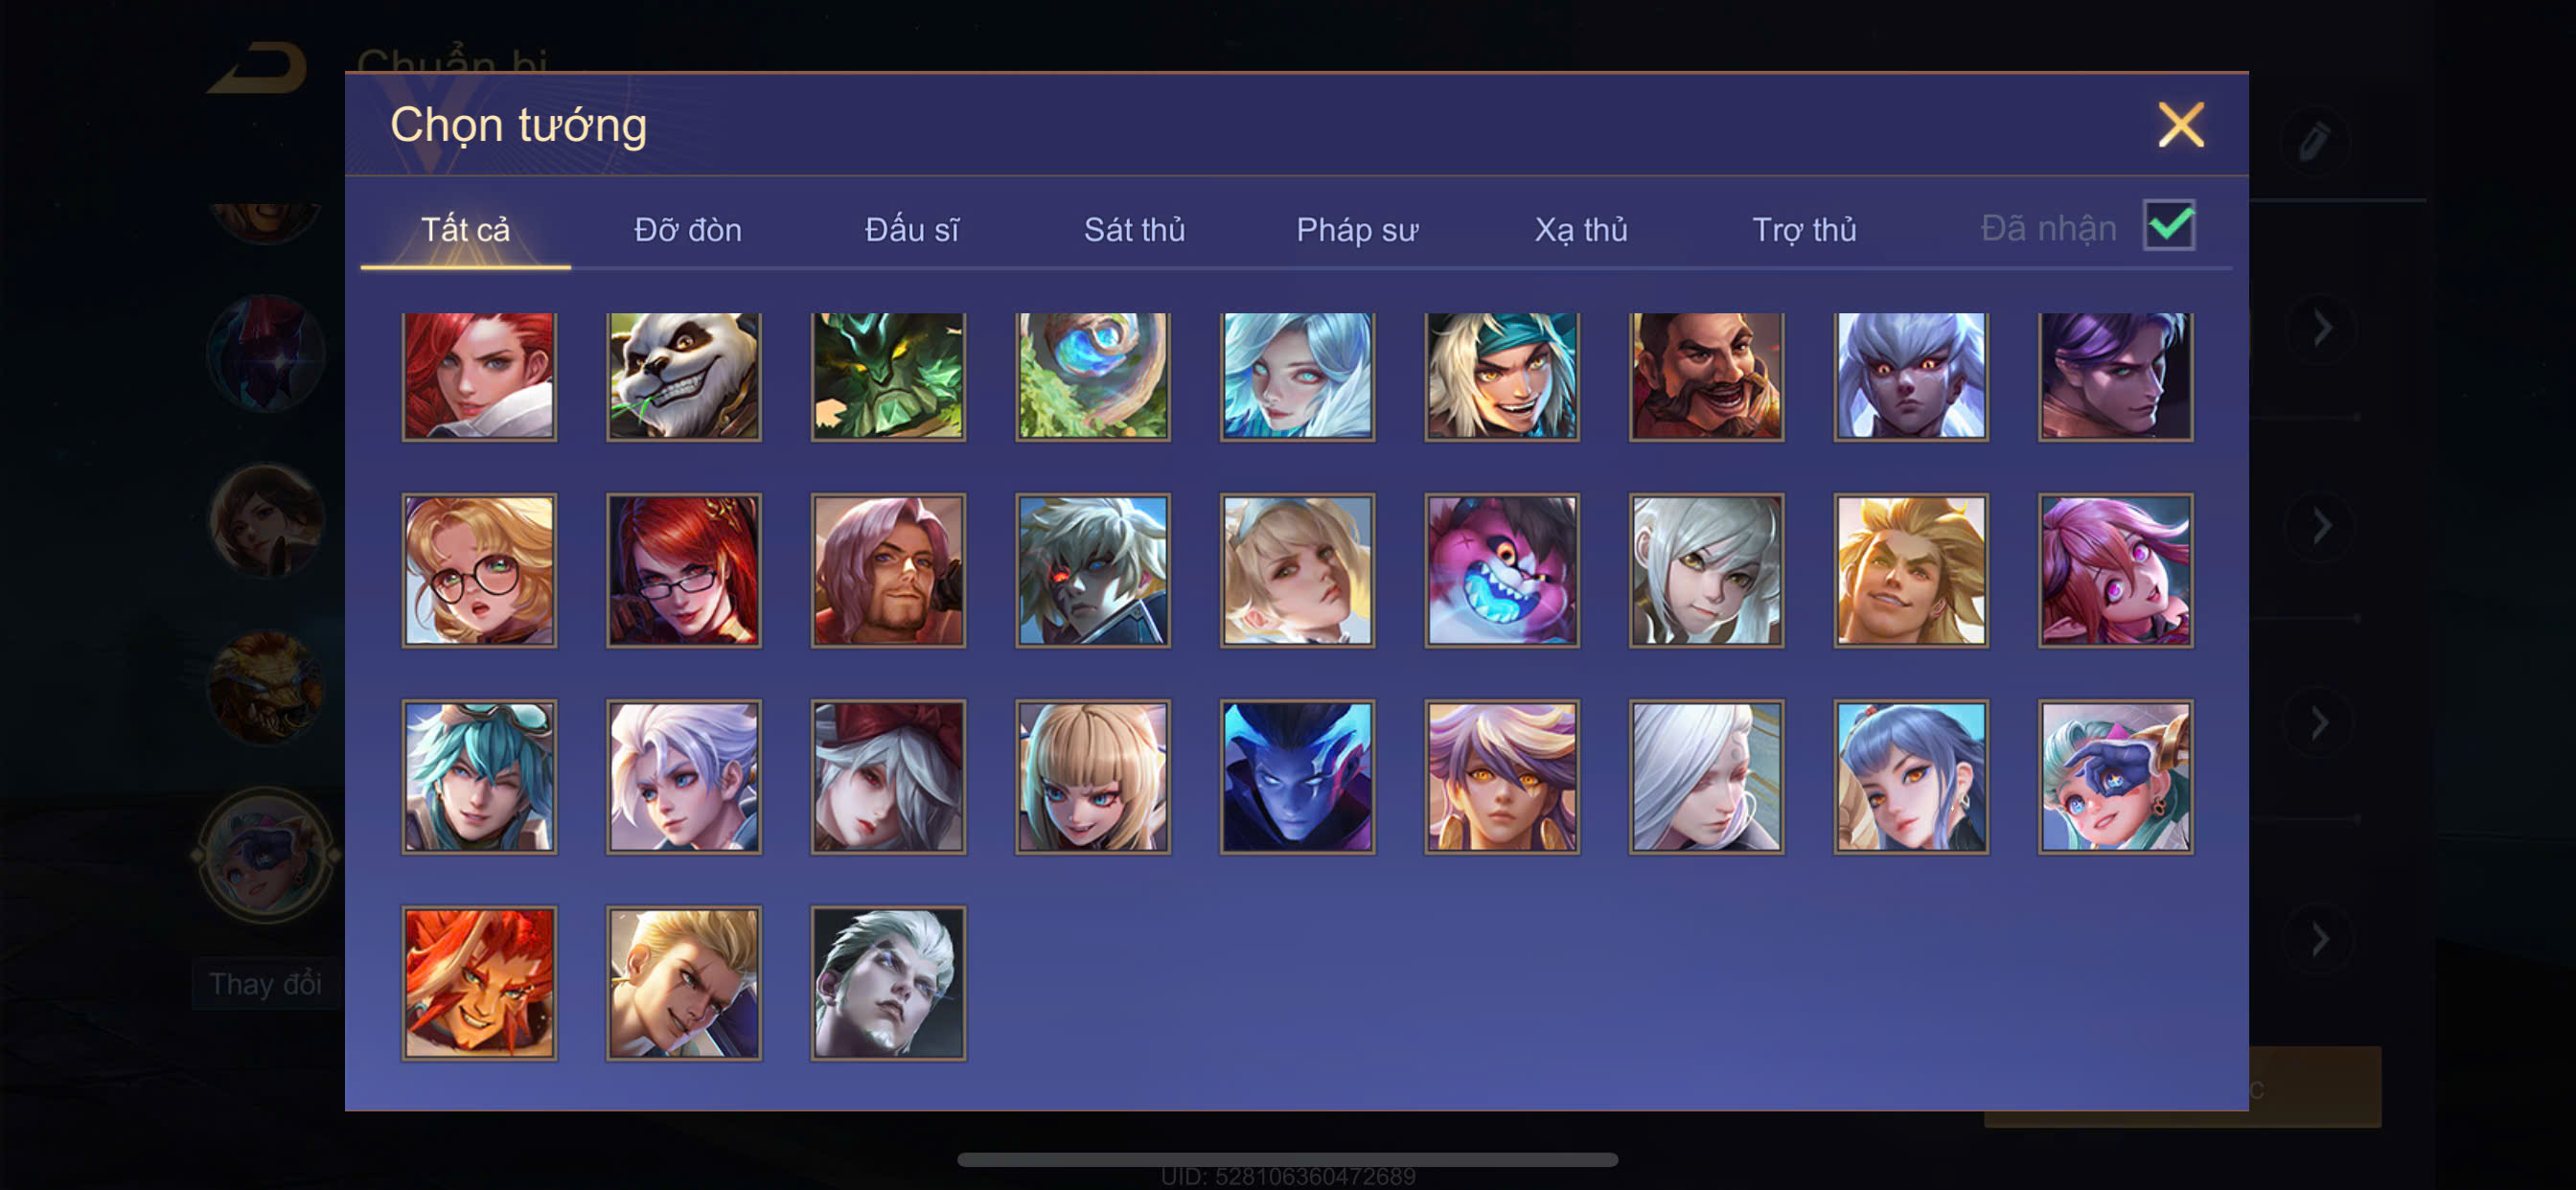This screenshot has height=1190, width=2576.
Task: Close the Chọn tướng dialog
Action: 2180,125
